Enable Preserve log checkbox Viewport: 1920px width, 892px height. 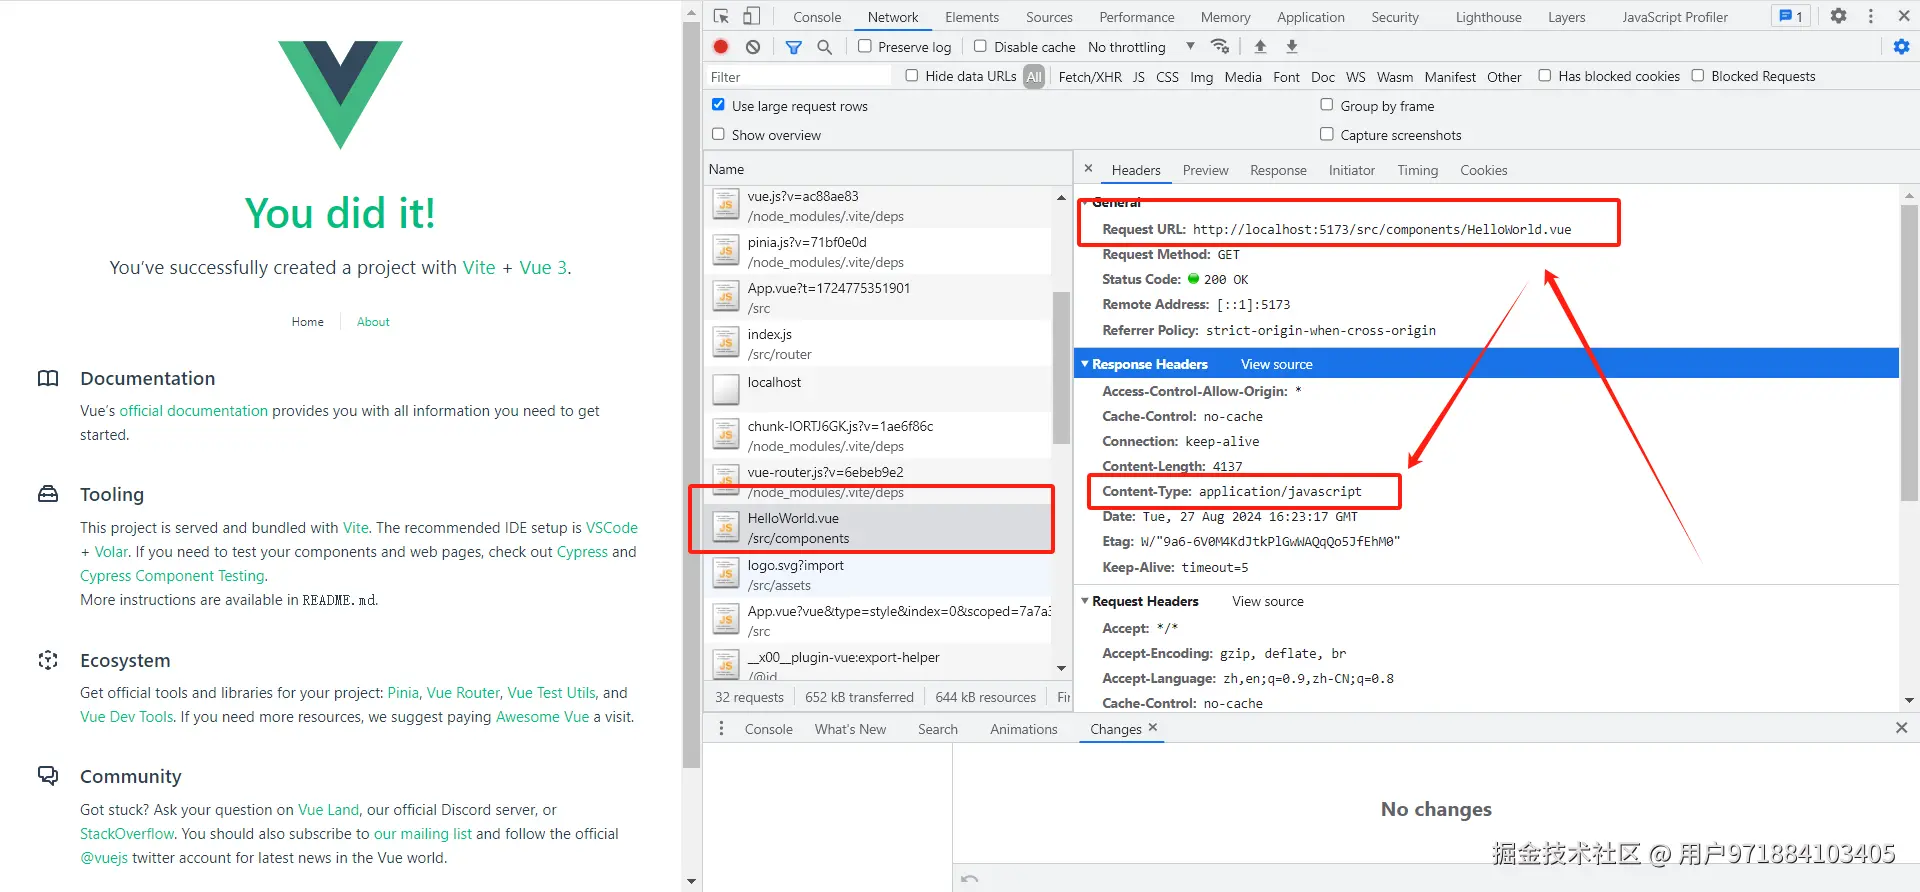point(865,46)
